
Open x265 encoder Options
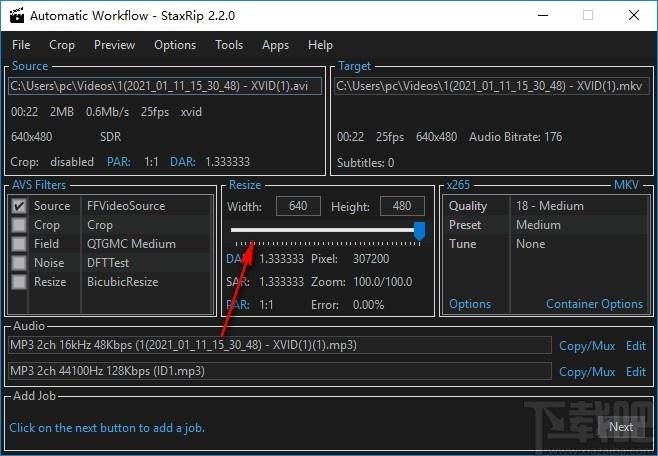(470, 304)
